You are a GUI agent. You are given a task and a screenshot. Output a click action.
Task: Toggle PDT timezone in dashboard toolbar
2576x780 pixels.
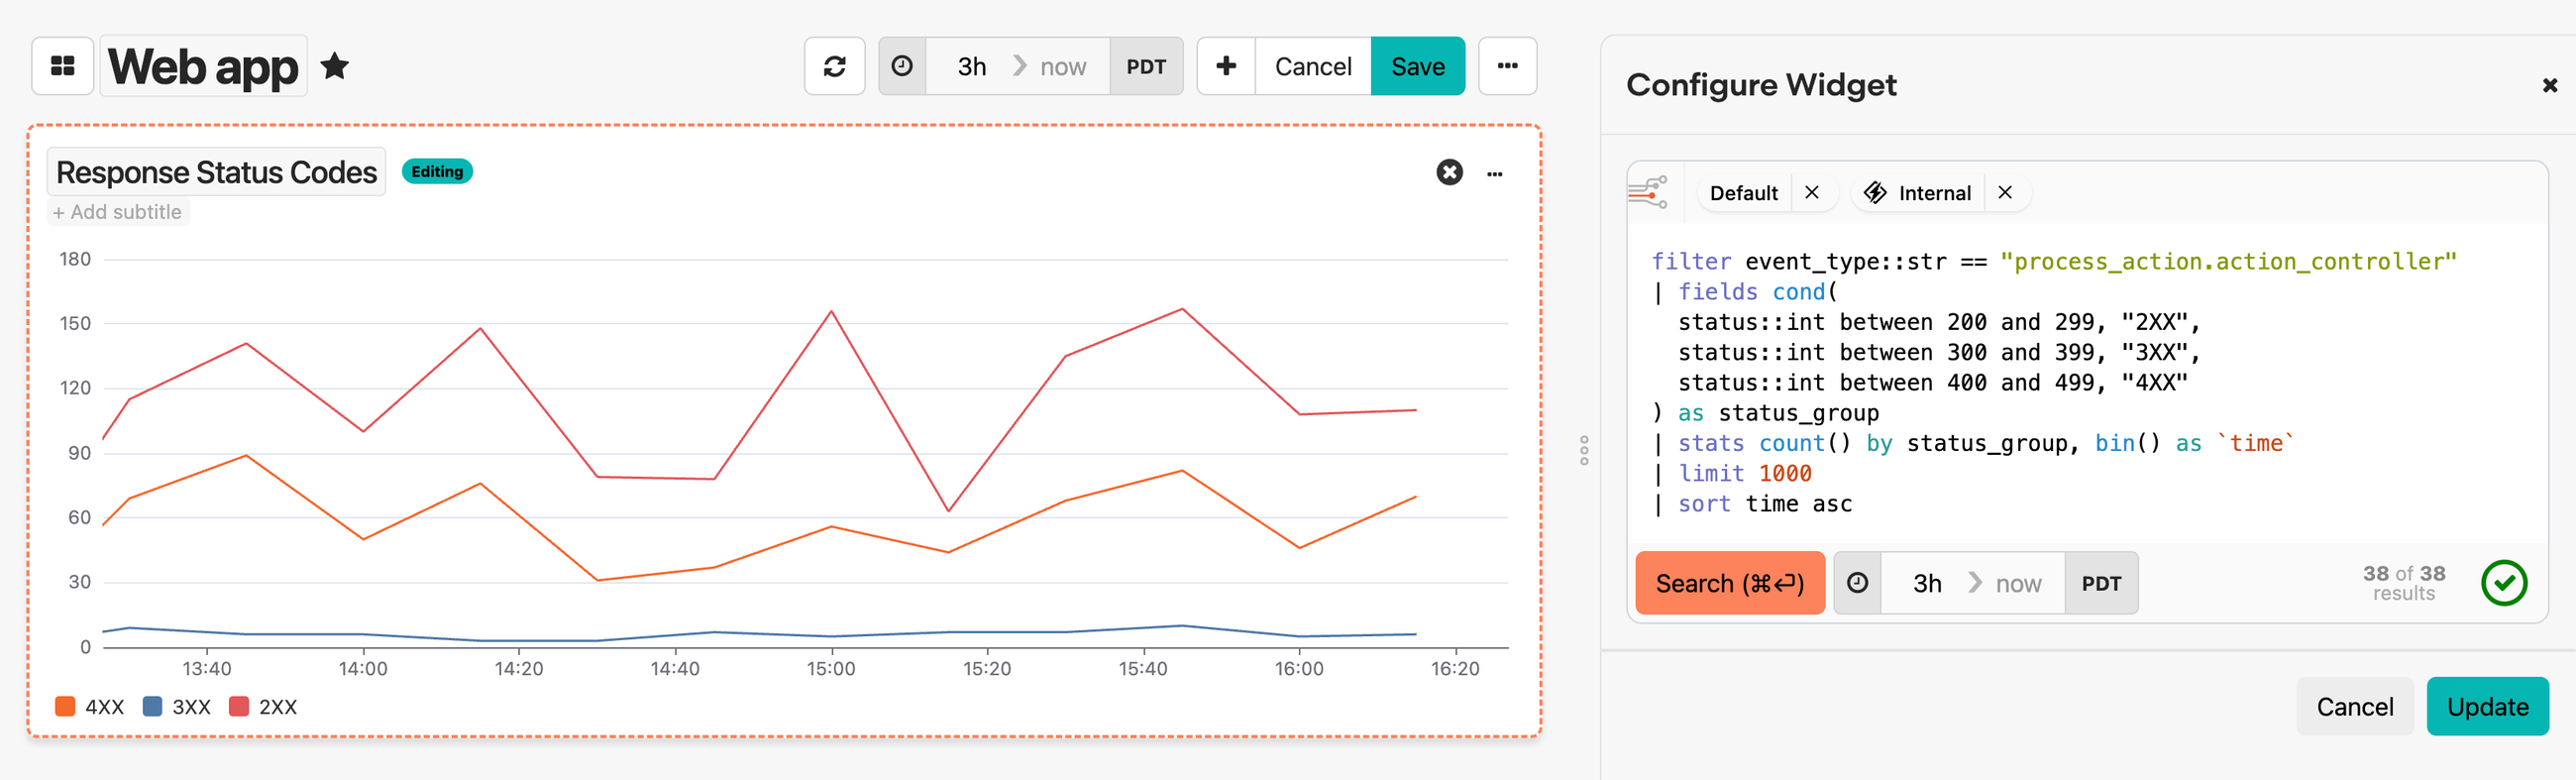coord(1146,66)
